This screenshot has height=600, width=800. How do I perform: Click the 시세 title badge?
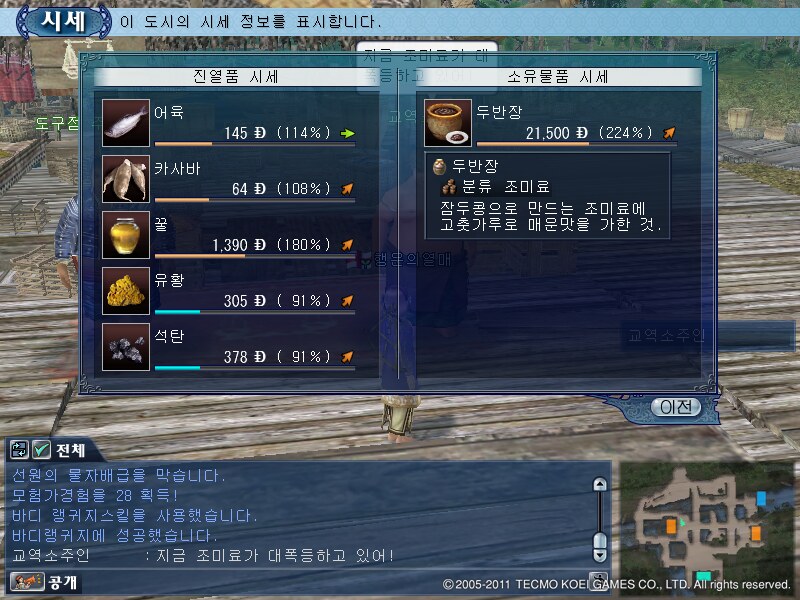(x=64, y=22)
